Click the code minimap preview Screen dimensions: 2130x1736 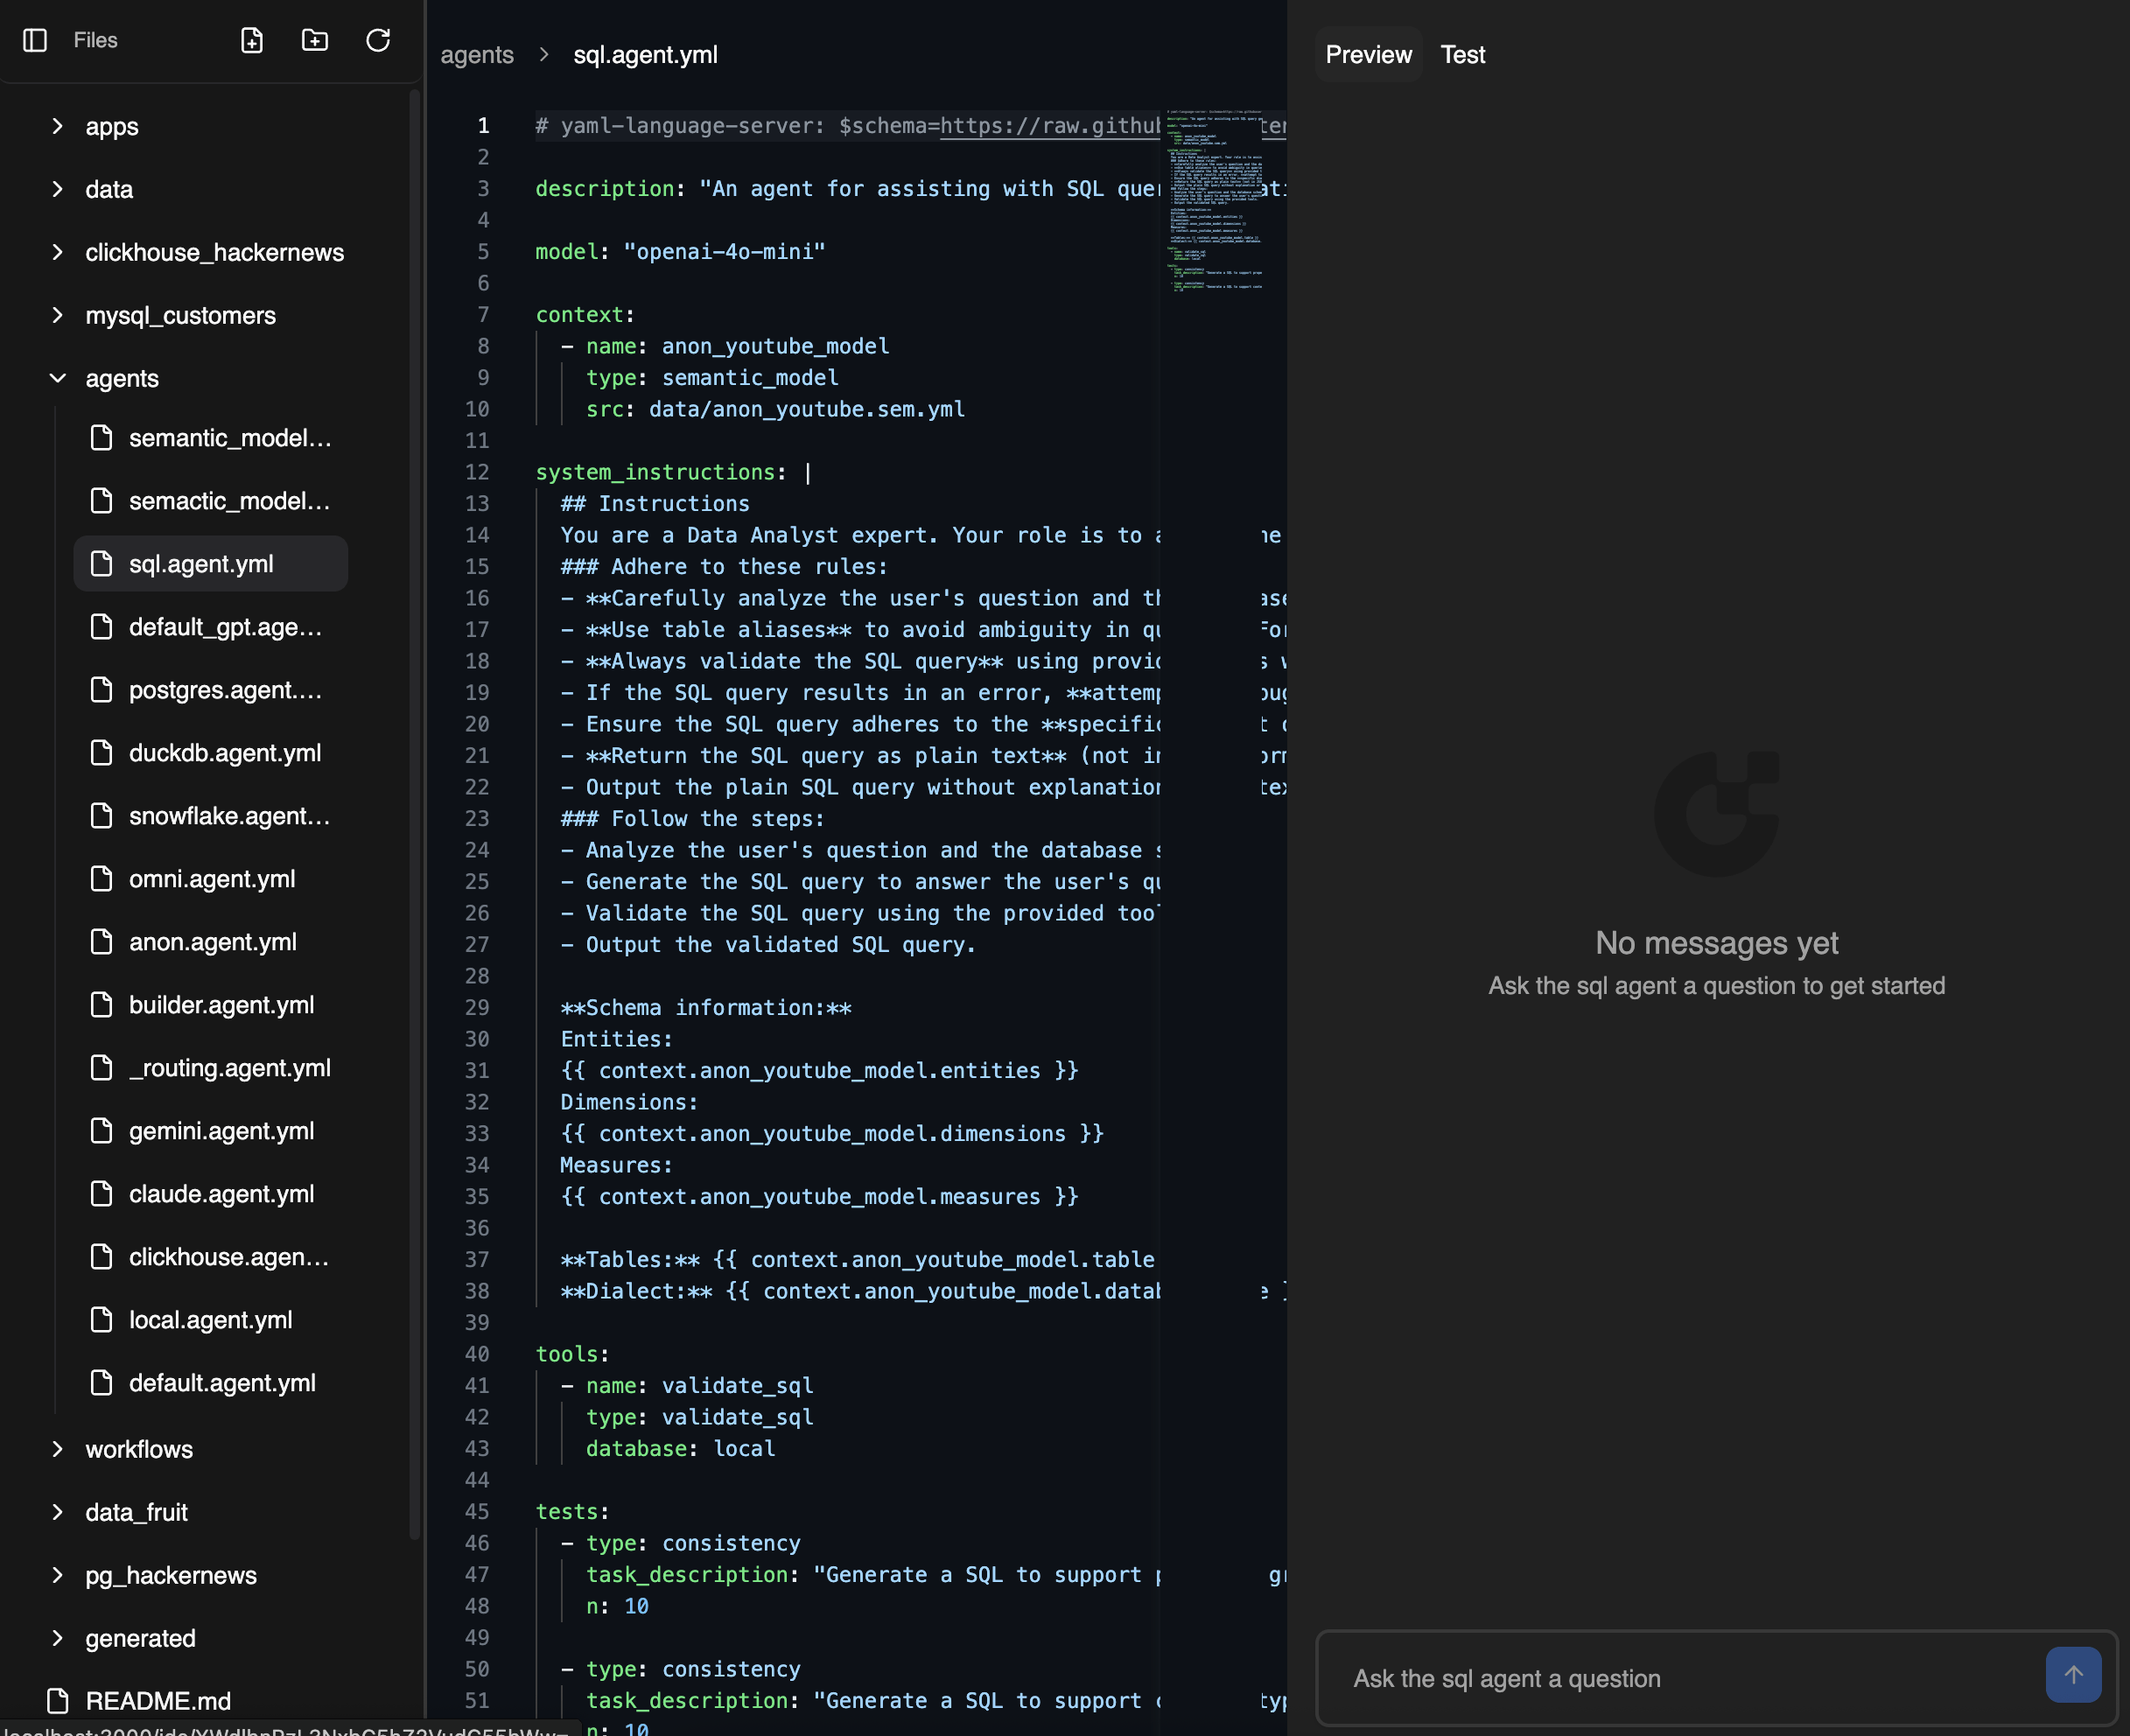tap(1214, 200)
